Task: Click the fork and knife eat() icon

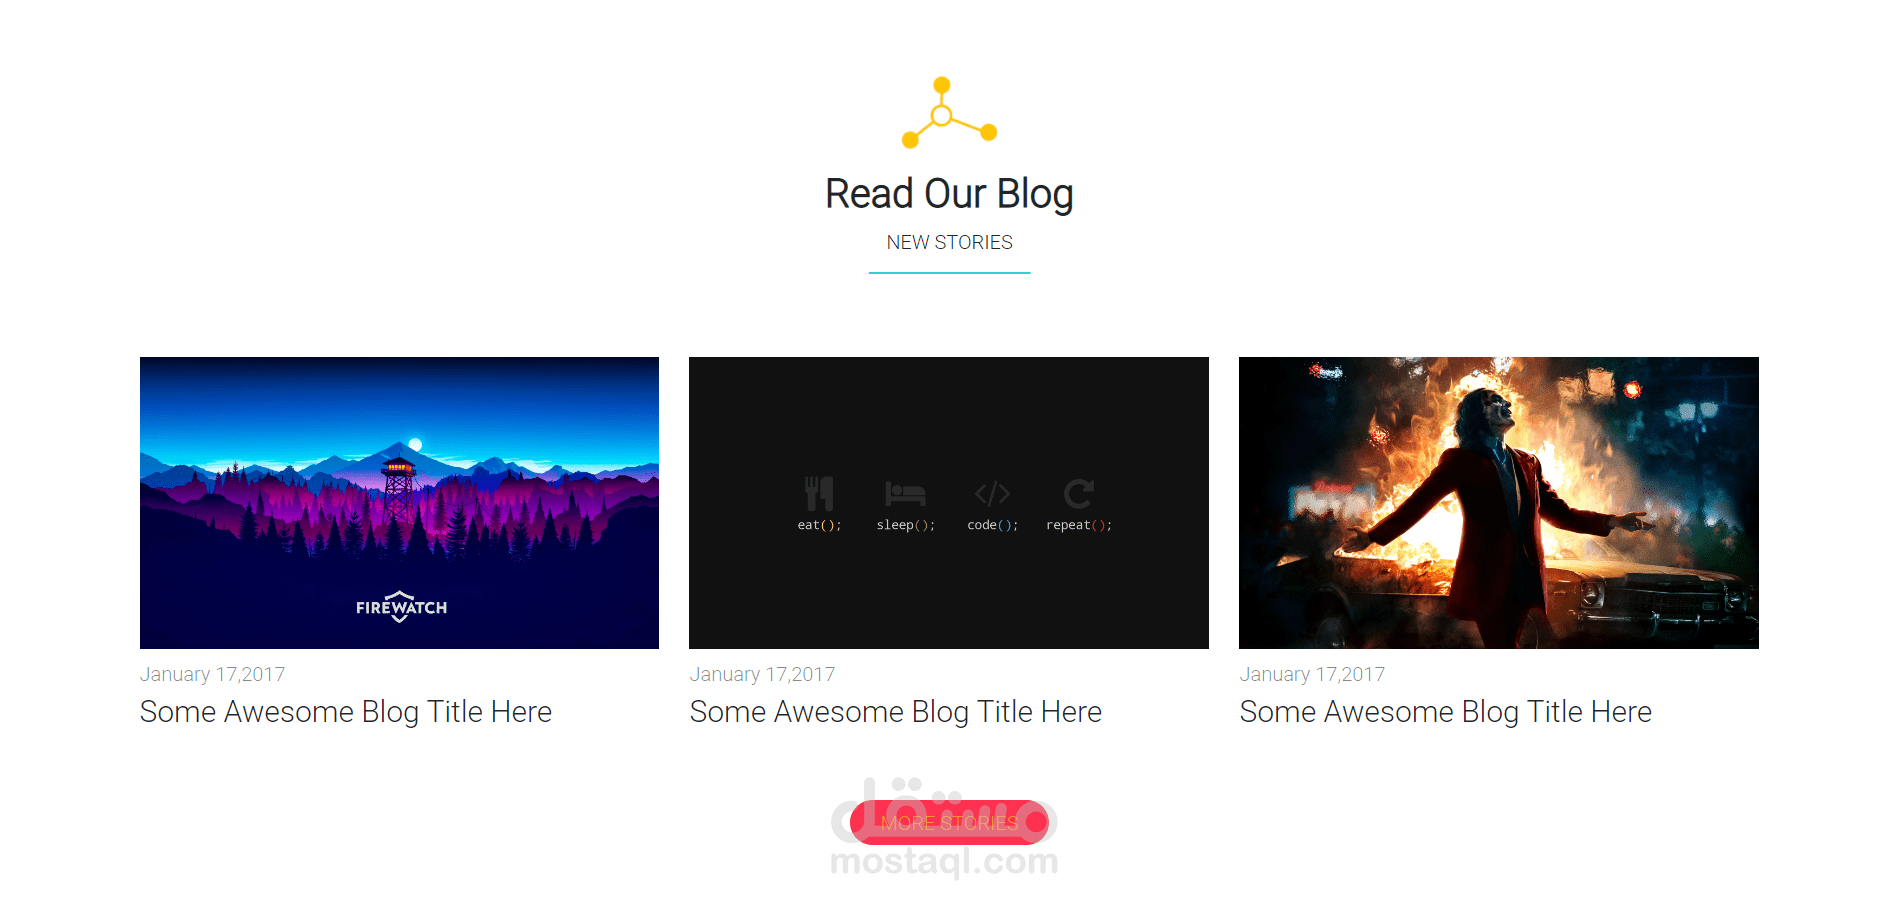Action: tap(819, 493)
